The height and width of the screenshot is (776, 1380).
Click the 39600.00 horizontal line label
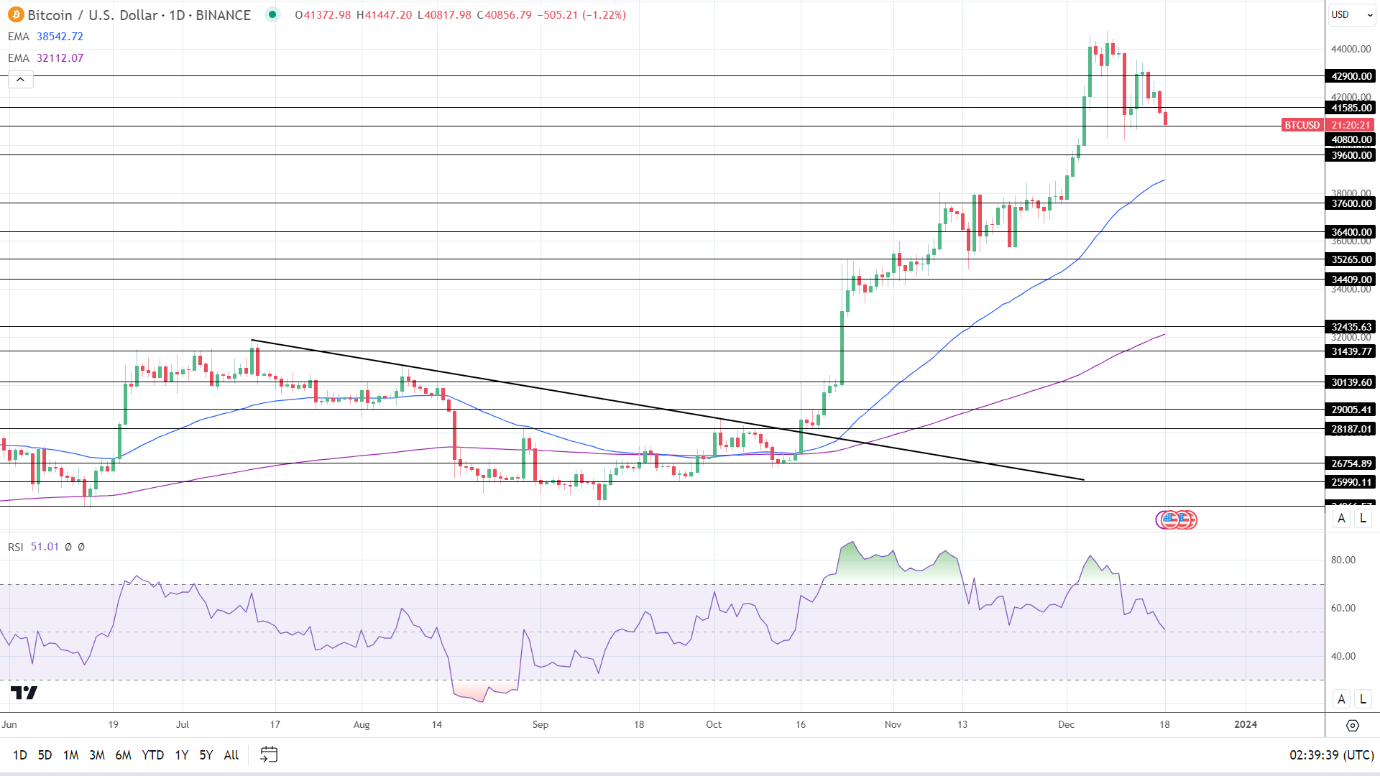[1351, 155]
